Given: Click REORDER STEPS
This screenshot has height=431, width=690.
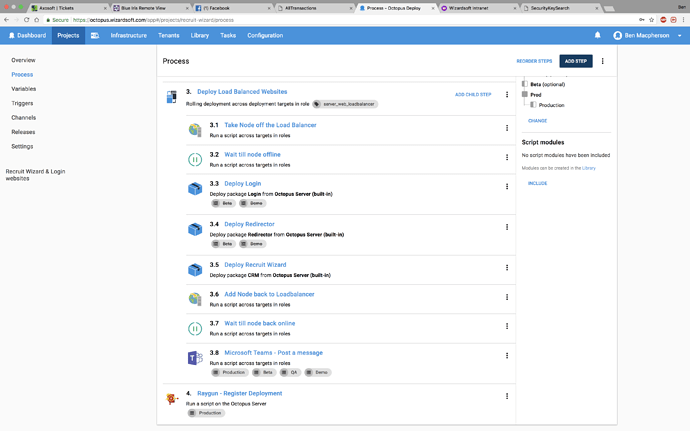Looking at the screenshot, I should point(534,61).
